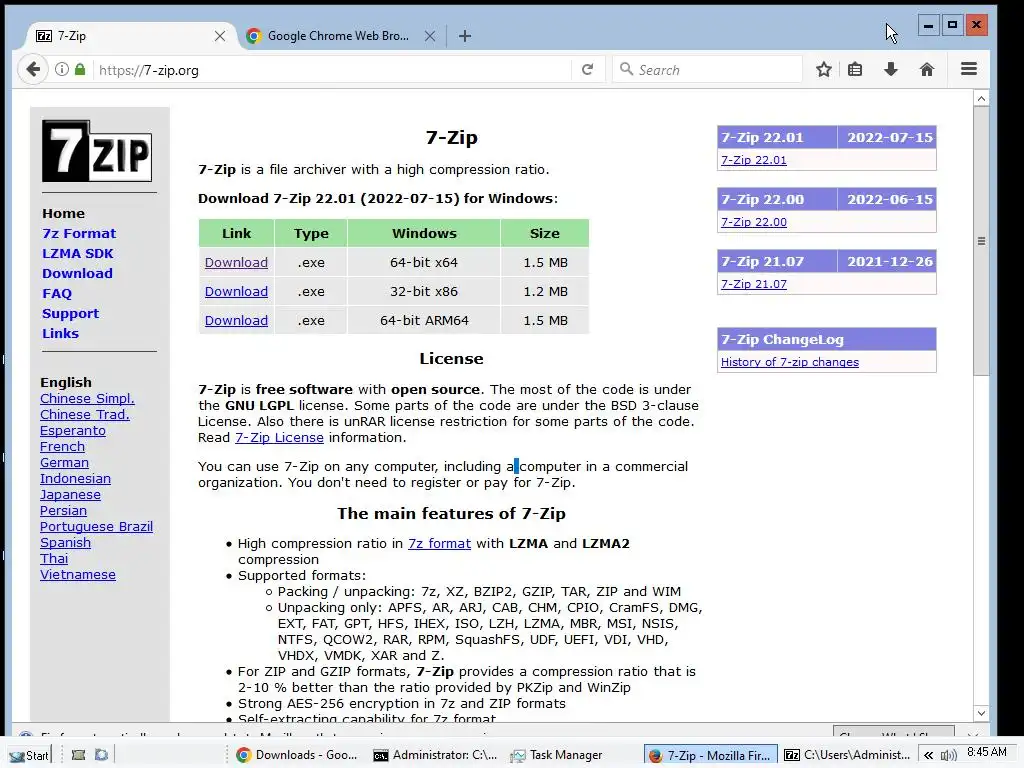Screen dimensions: 1024x768
Task: Open LZMA SDK page in sidebar
Action: point(78,253)
